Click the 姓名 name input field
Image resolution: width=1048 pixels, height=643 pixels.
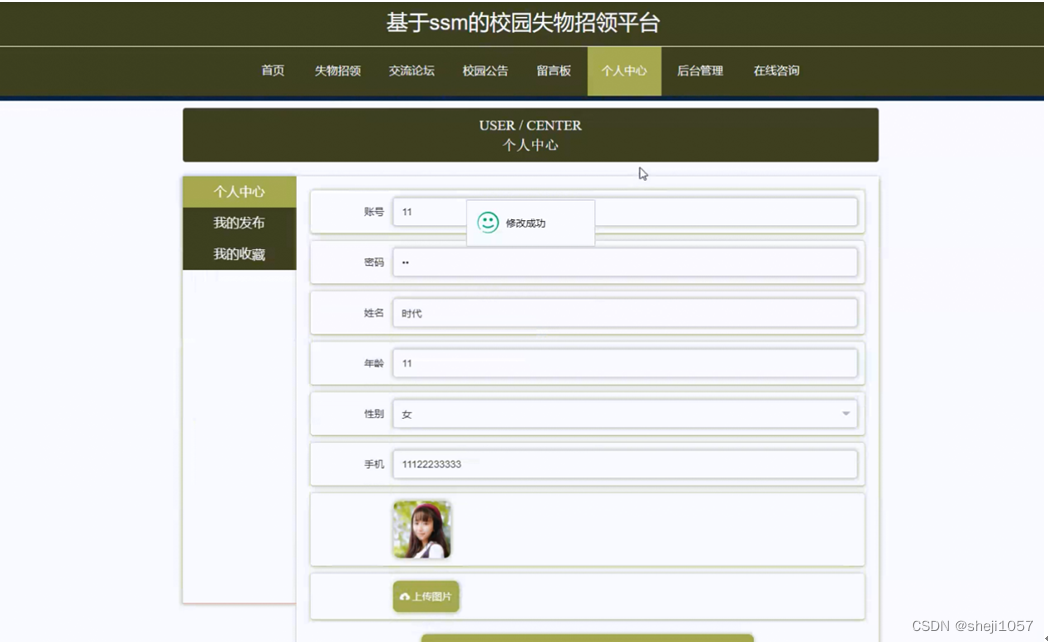625,313
